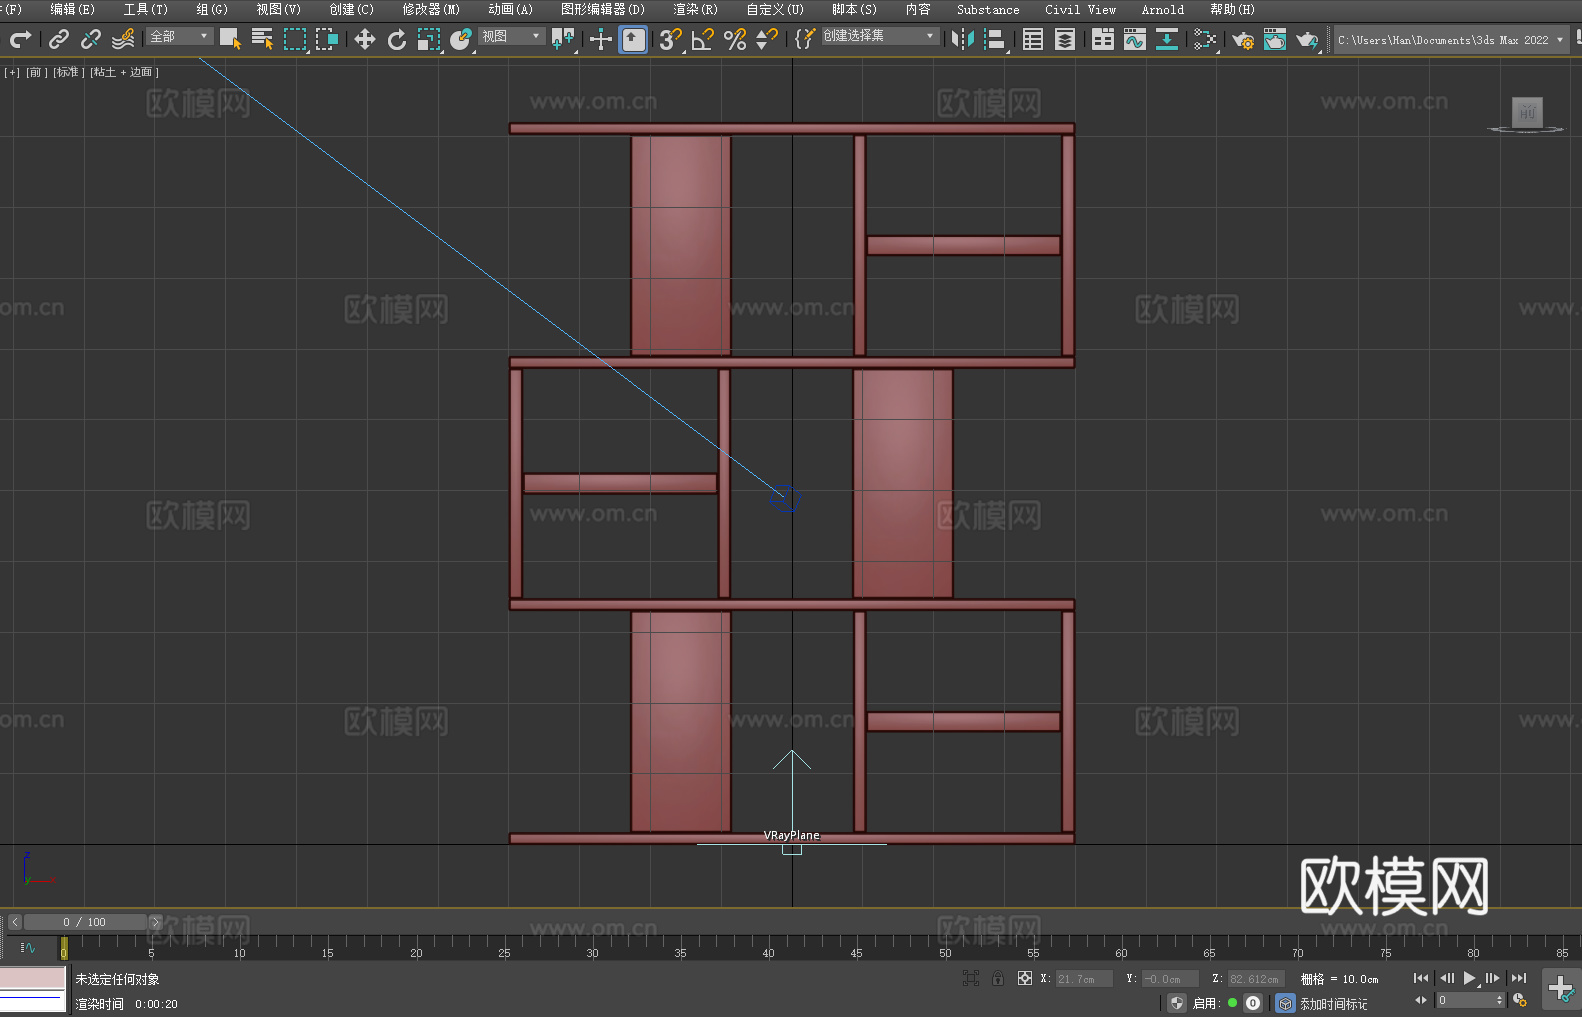Click the Render Production teapot icon
Screen dimensions: 1582x1017
point(1307,39)
